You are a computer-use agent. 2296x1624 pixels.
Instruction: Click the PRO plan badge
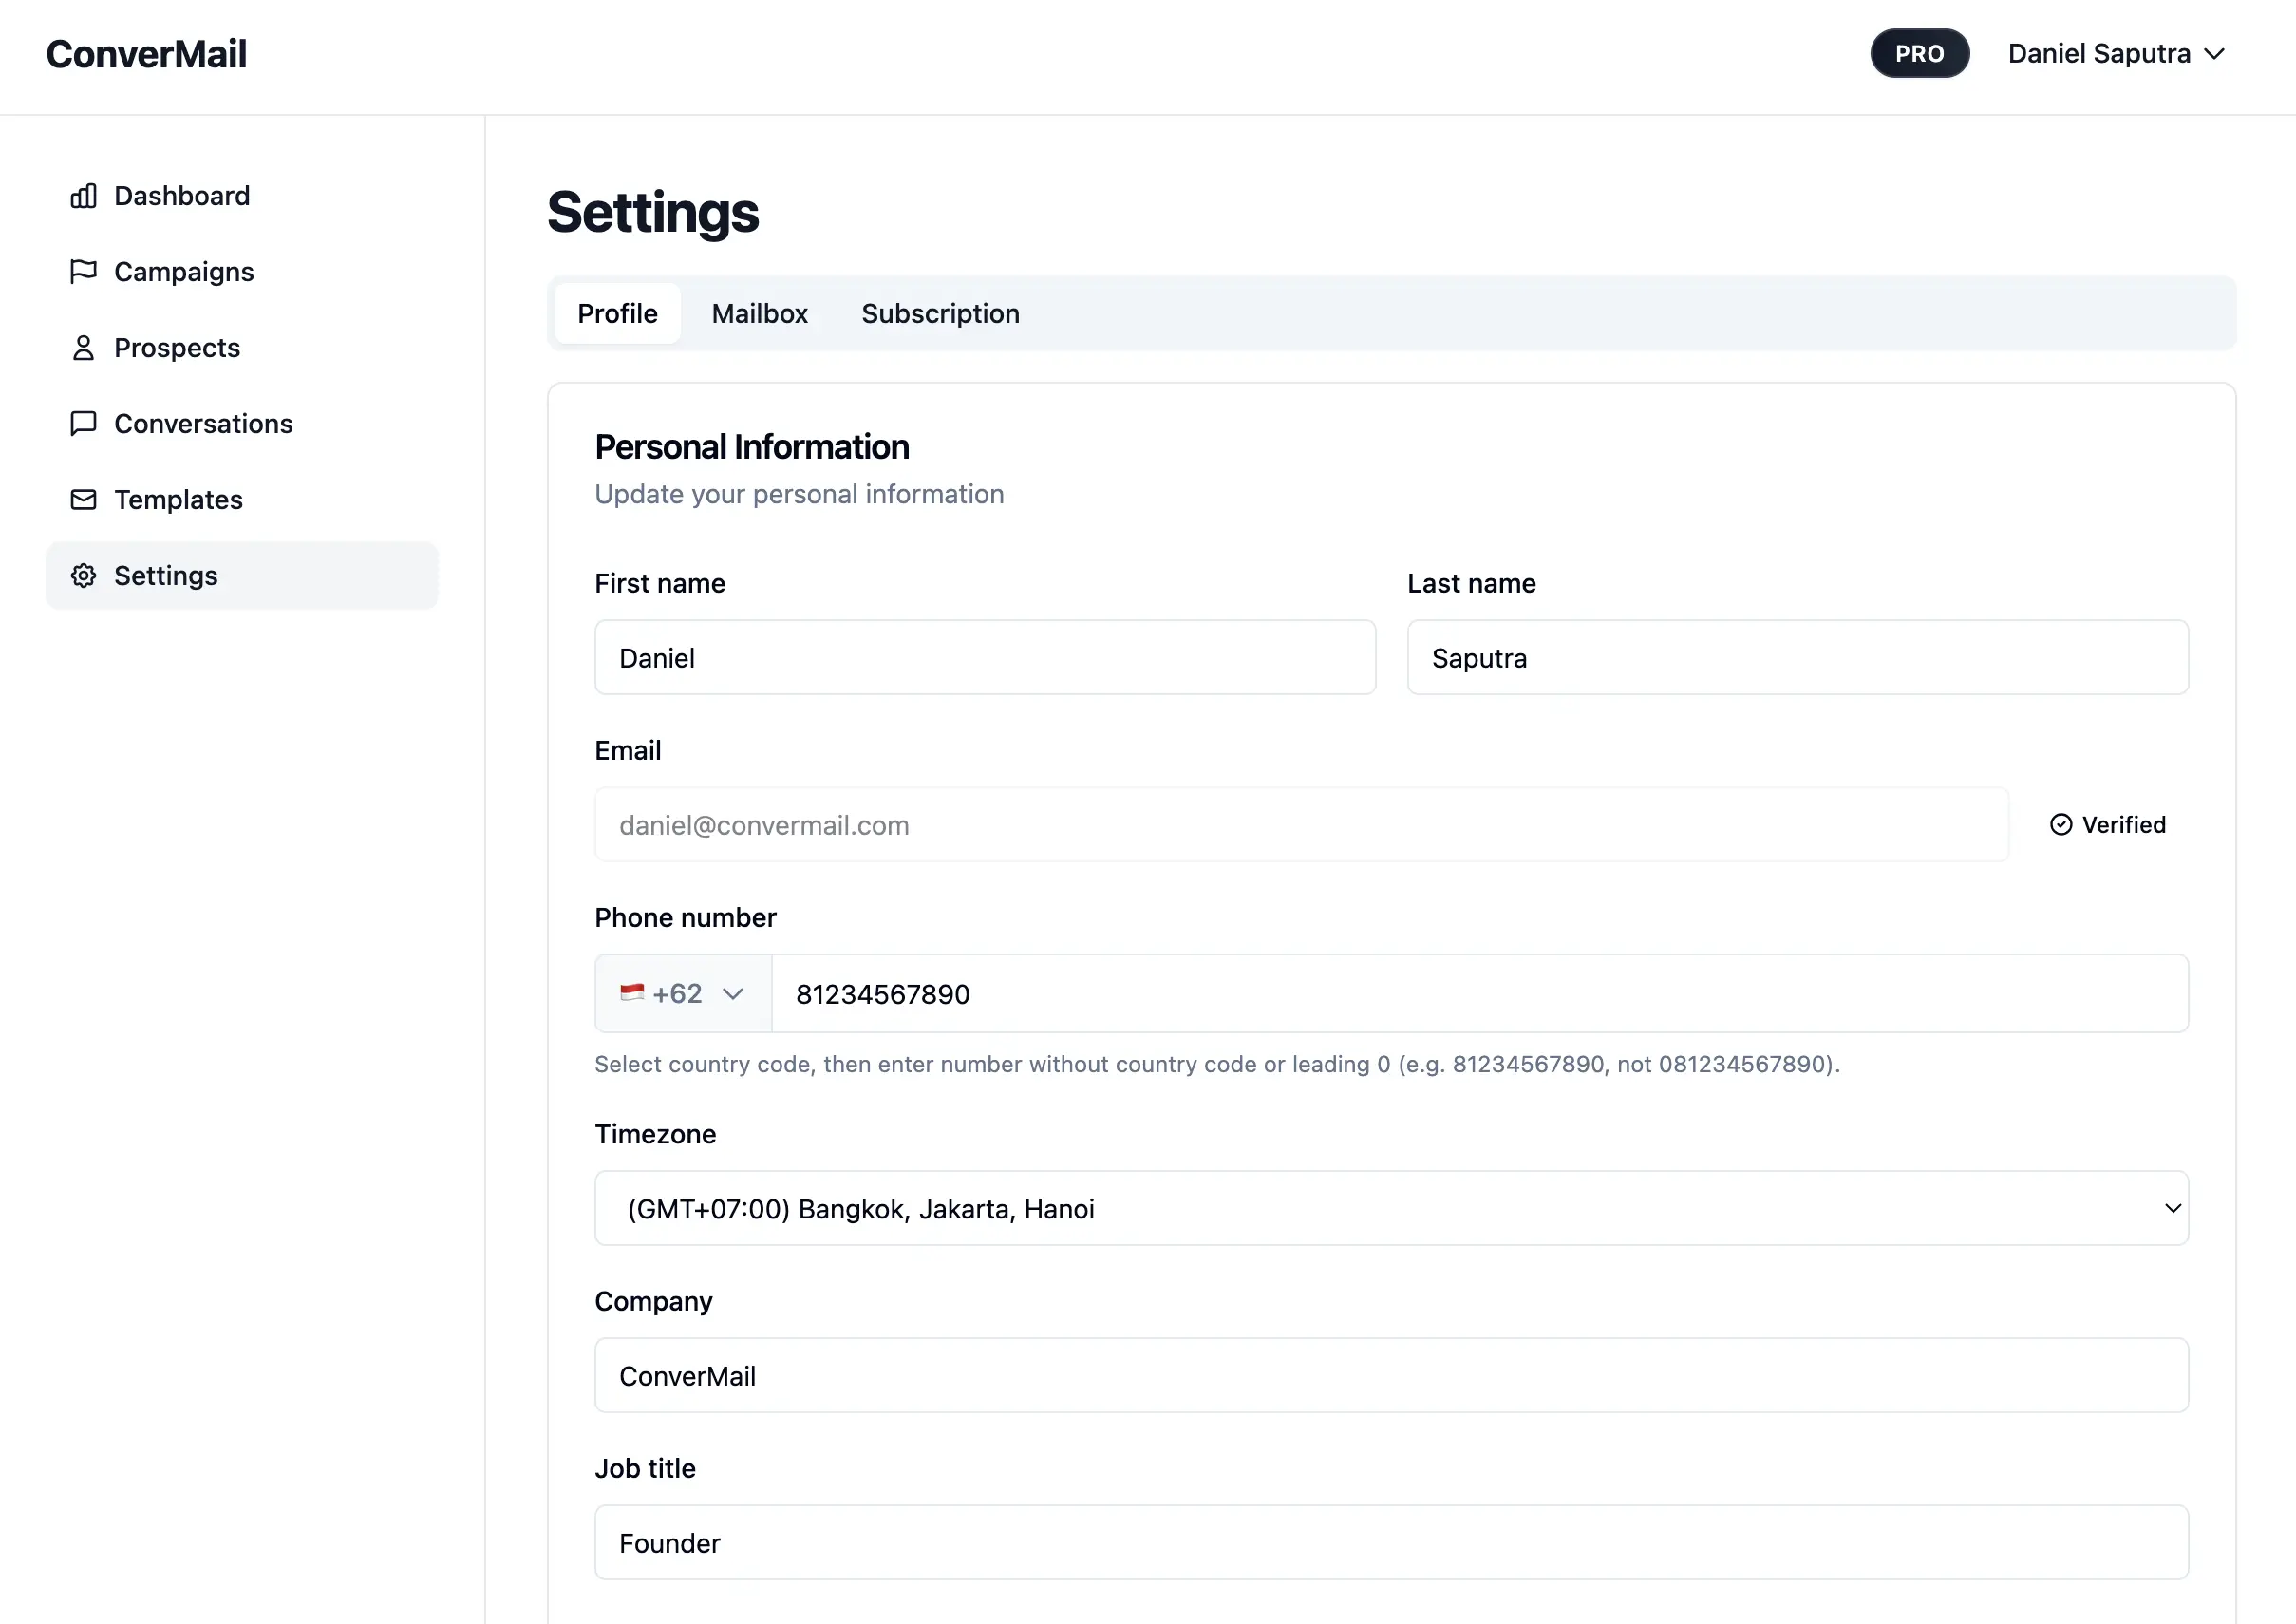(1919, 54)
